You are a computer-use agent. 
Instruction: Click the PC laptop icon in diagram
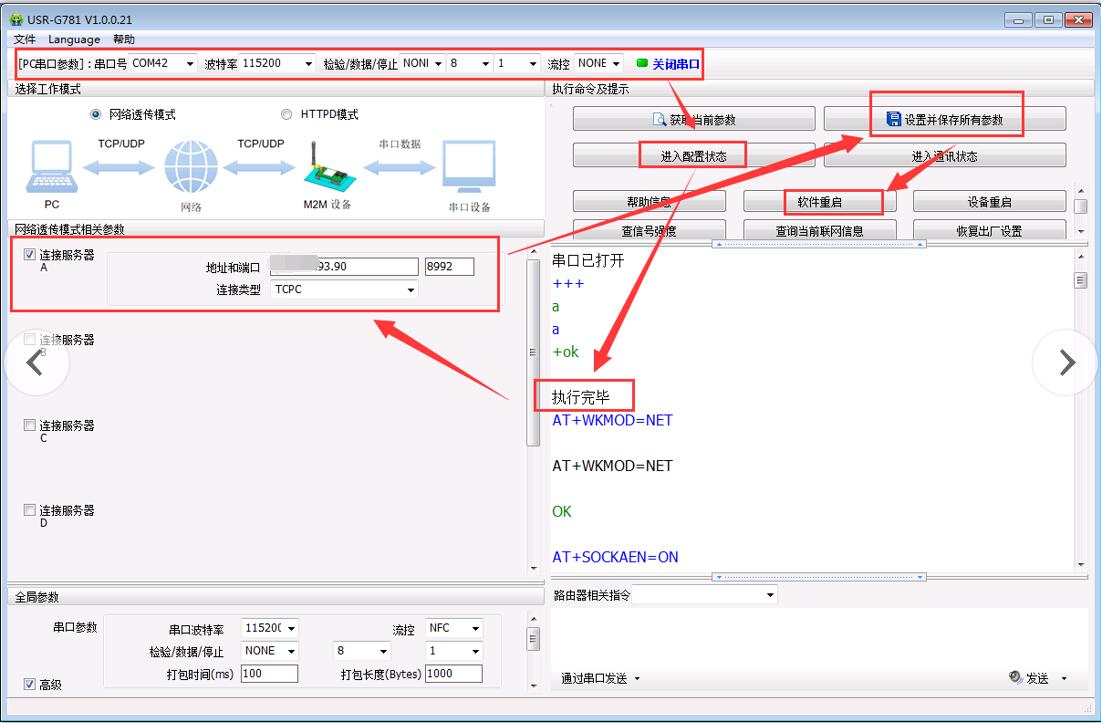[51, 166]
